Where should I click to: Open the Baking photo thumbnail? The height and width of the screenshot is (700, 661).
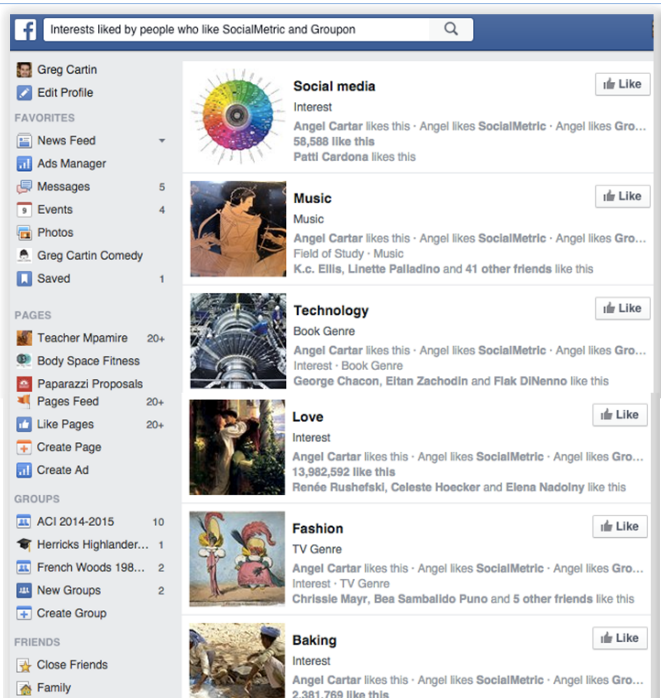point(237,661)
